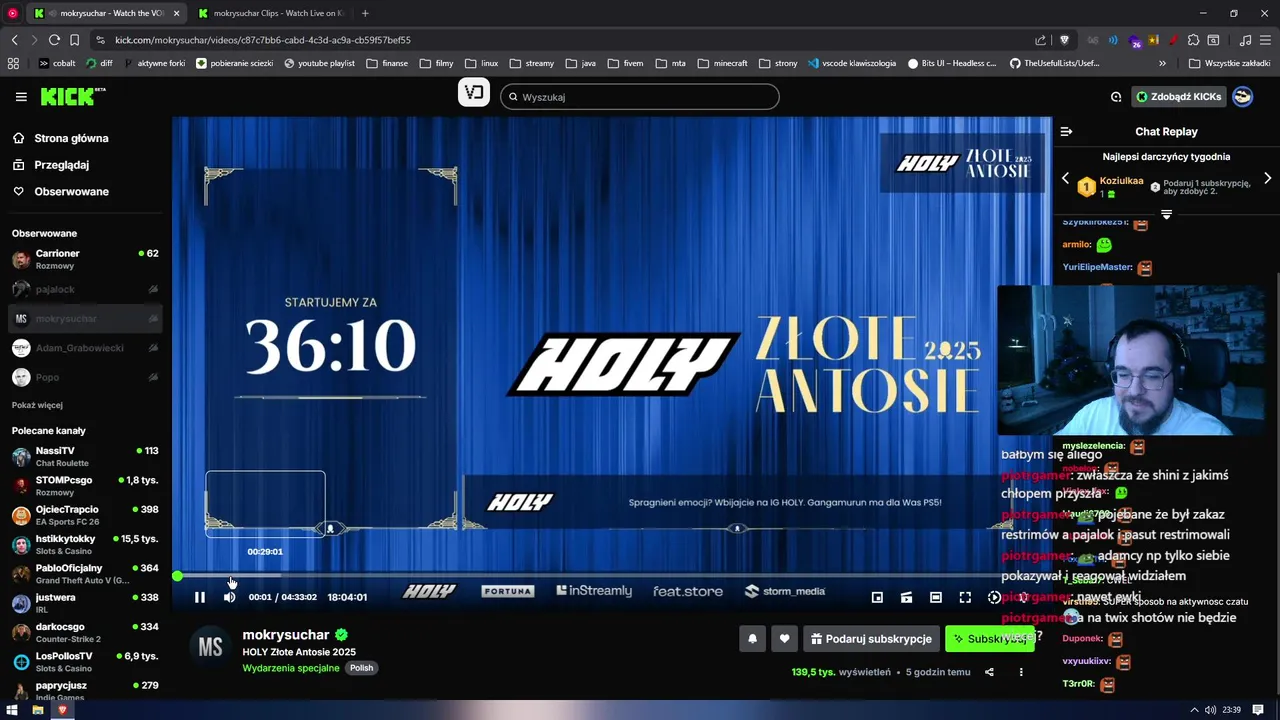Open the PabloOficjalny channel

coord(85,573)
